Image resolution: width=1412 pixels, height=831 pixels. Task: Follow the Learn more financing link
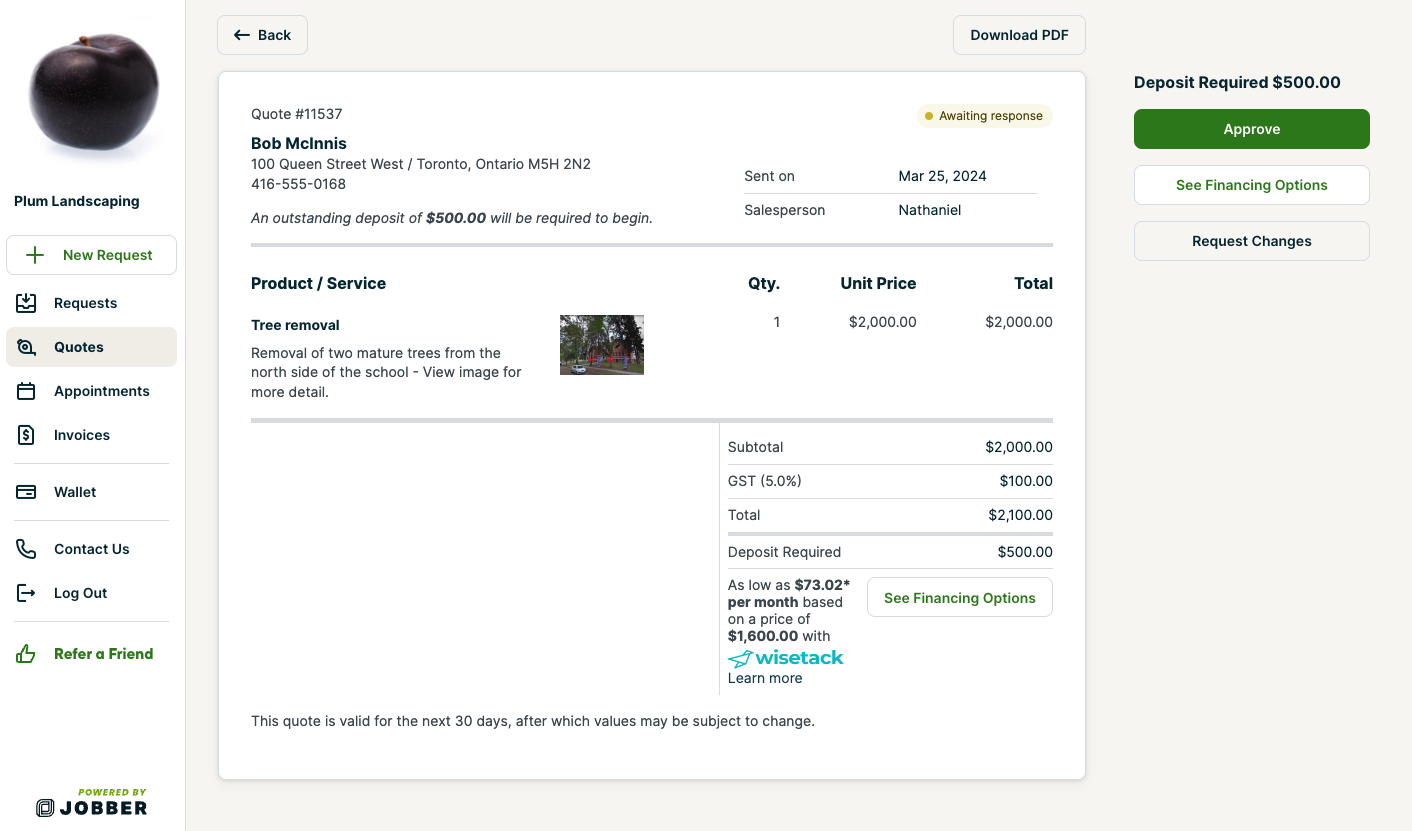(x=764, y=678)
